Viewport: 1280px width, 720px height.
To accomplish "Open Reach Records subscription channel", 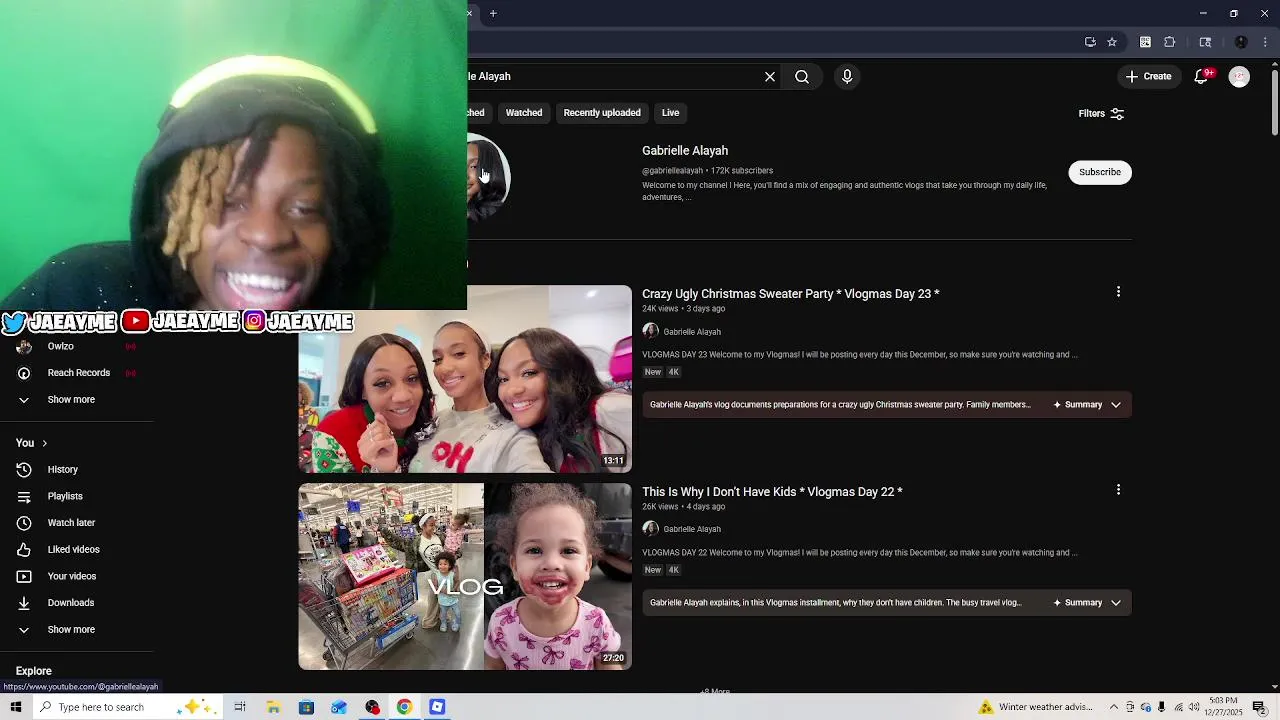I will click(x=76, y=373).
